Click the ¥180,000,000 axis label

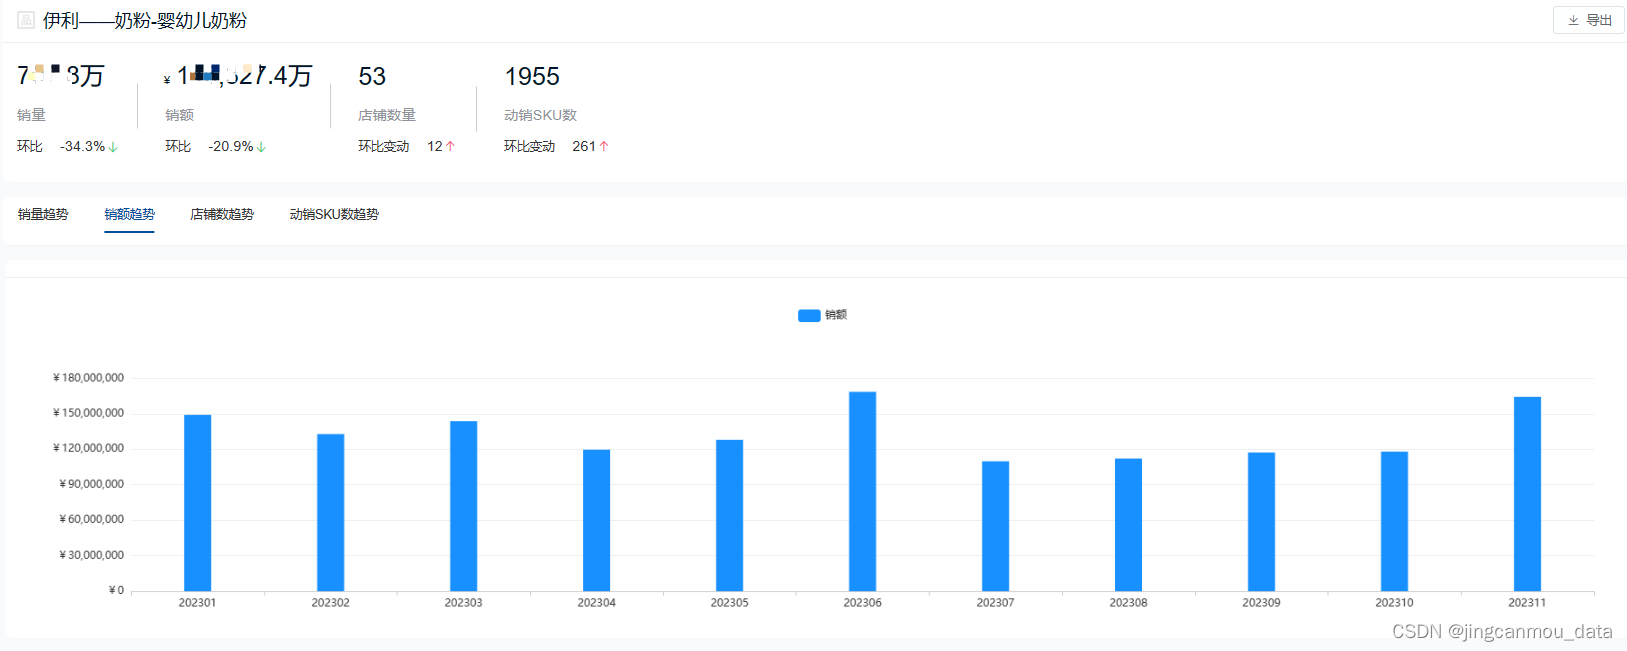coord(88,378)
